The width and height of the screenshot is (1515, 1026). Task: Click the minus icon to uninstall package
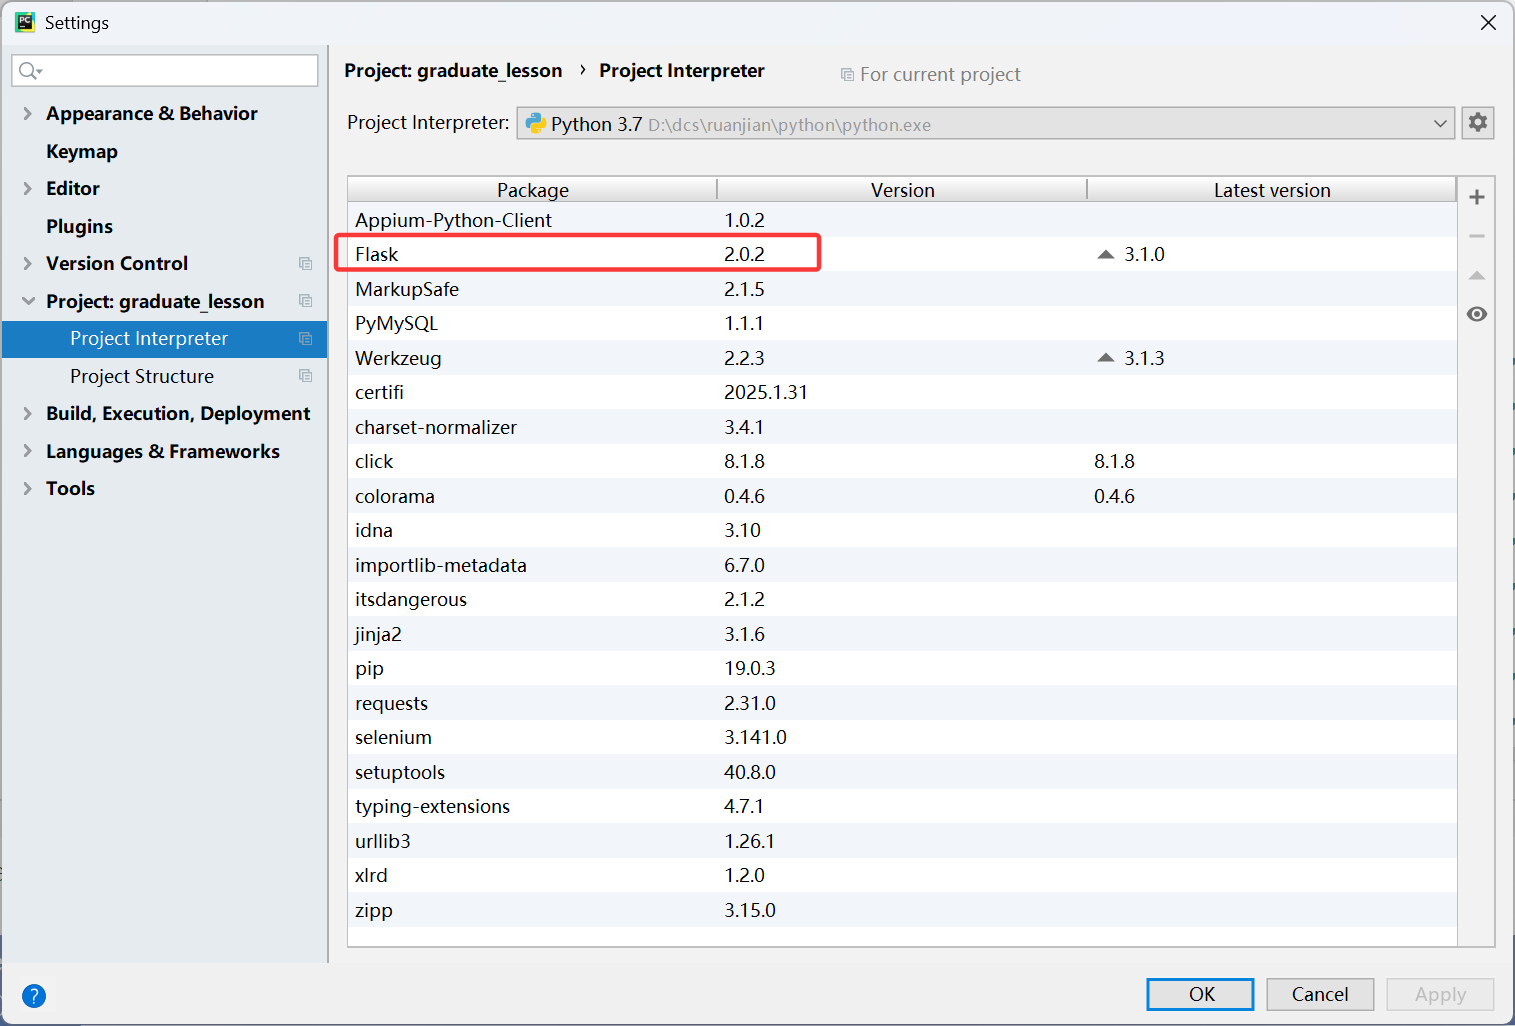pos(1476,236)
